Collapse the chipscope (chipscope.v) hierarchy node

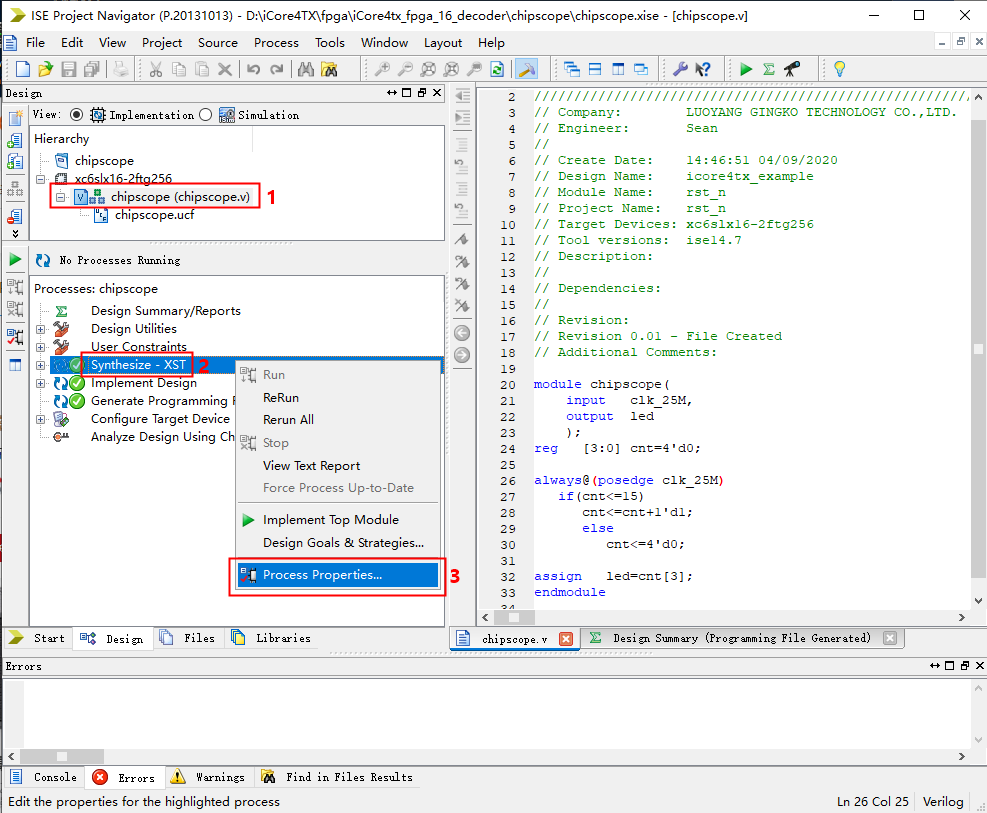[61, 197]
